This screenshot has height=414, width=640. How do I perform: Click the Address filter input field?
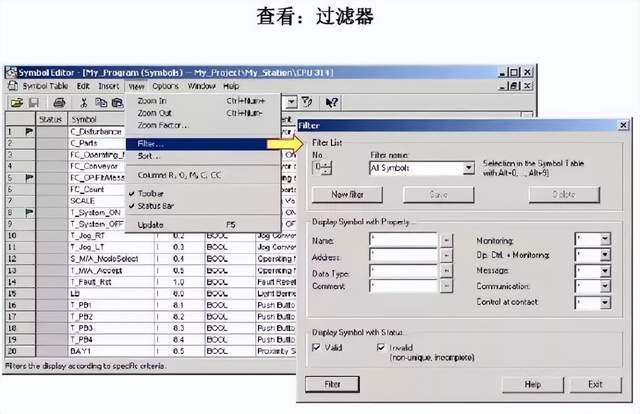tap(403, 256)
